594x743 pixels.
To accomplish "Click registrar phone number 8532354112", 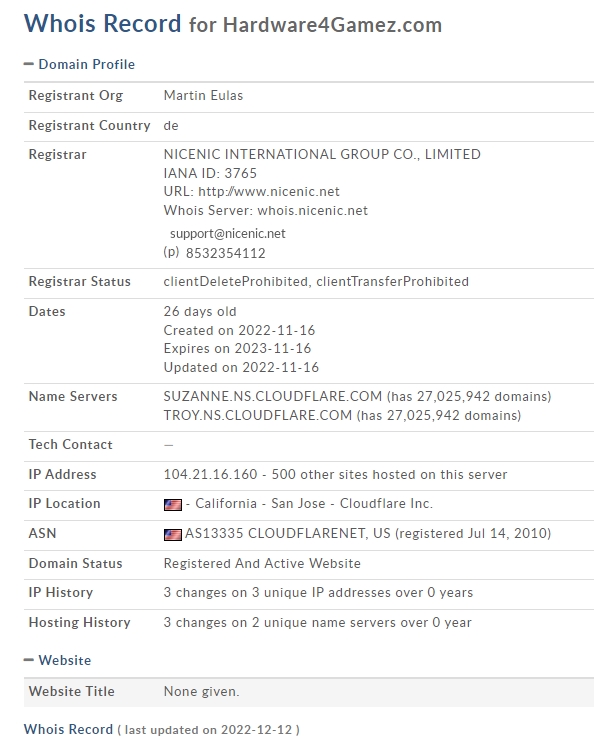I will 225,254.
